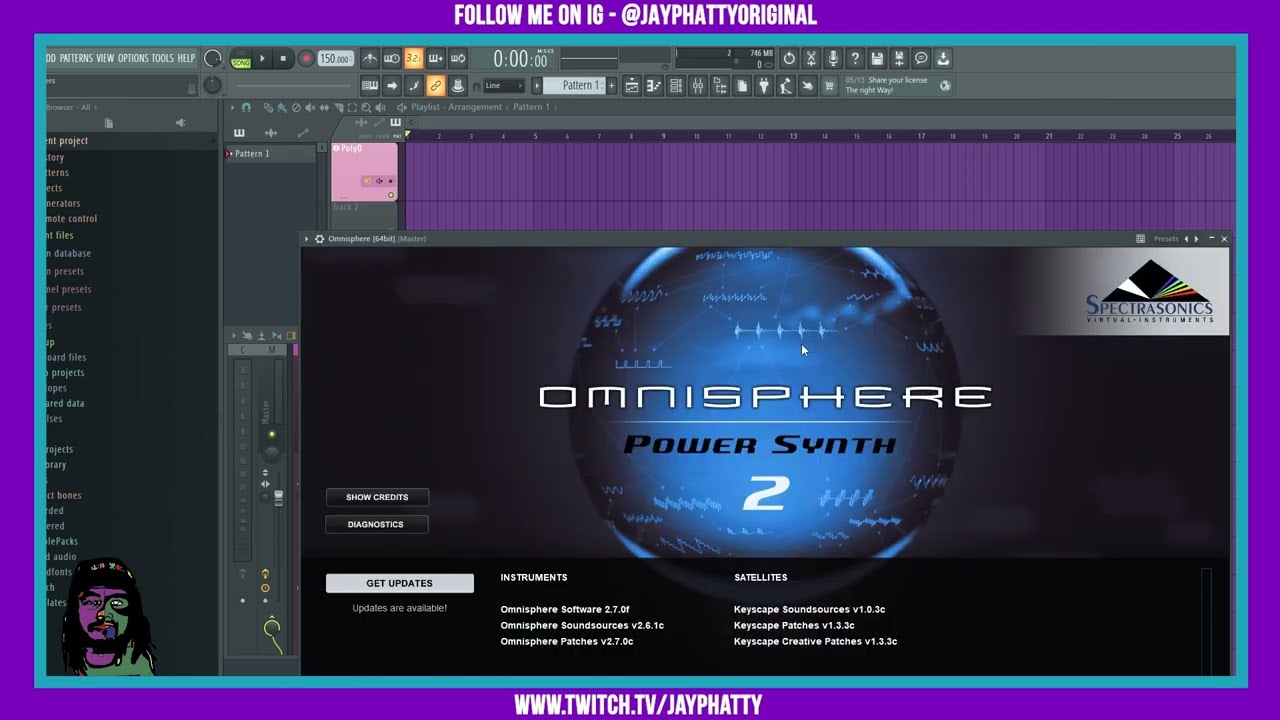Open the help question mark icon

[x=854, y=58]
